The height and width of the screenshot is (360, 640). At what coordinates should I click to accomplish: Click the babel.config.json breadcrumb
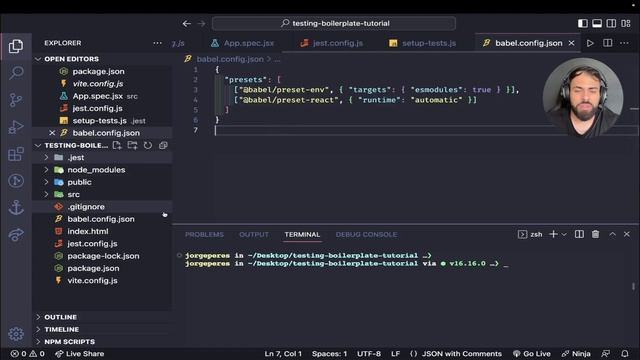tap(230, 59)
